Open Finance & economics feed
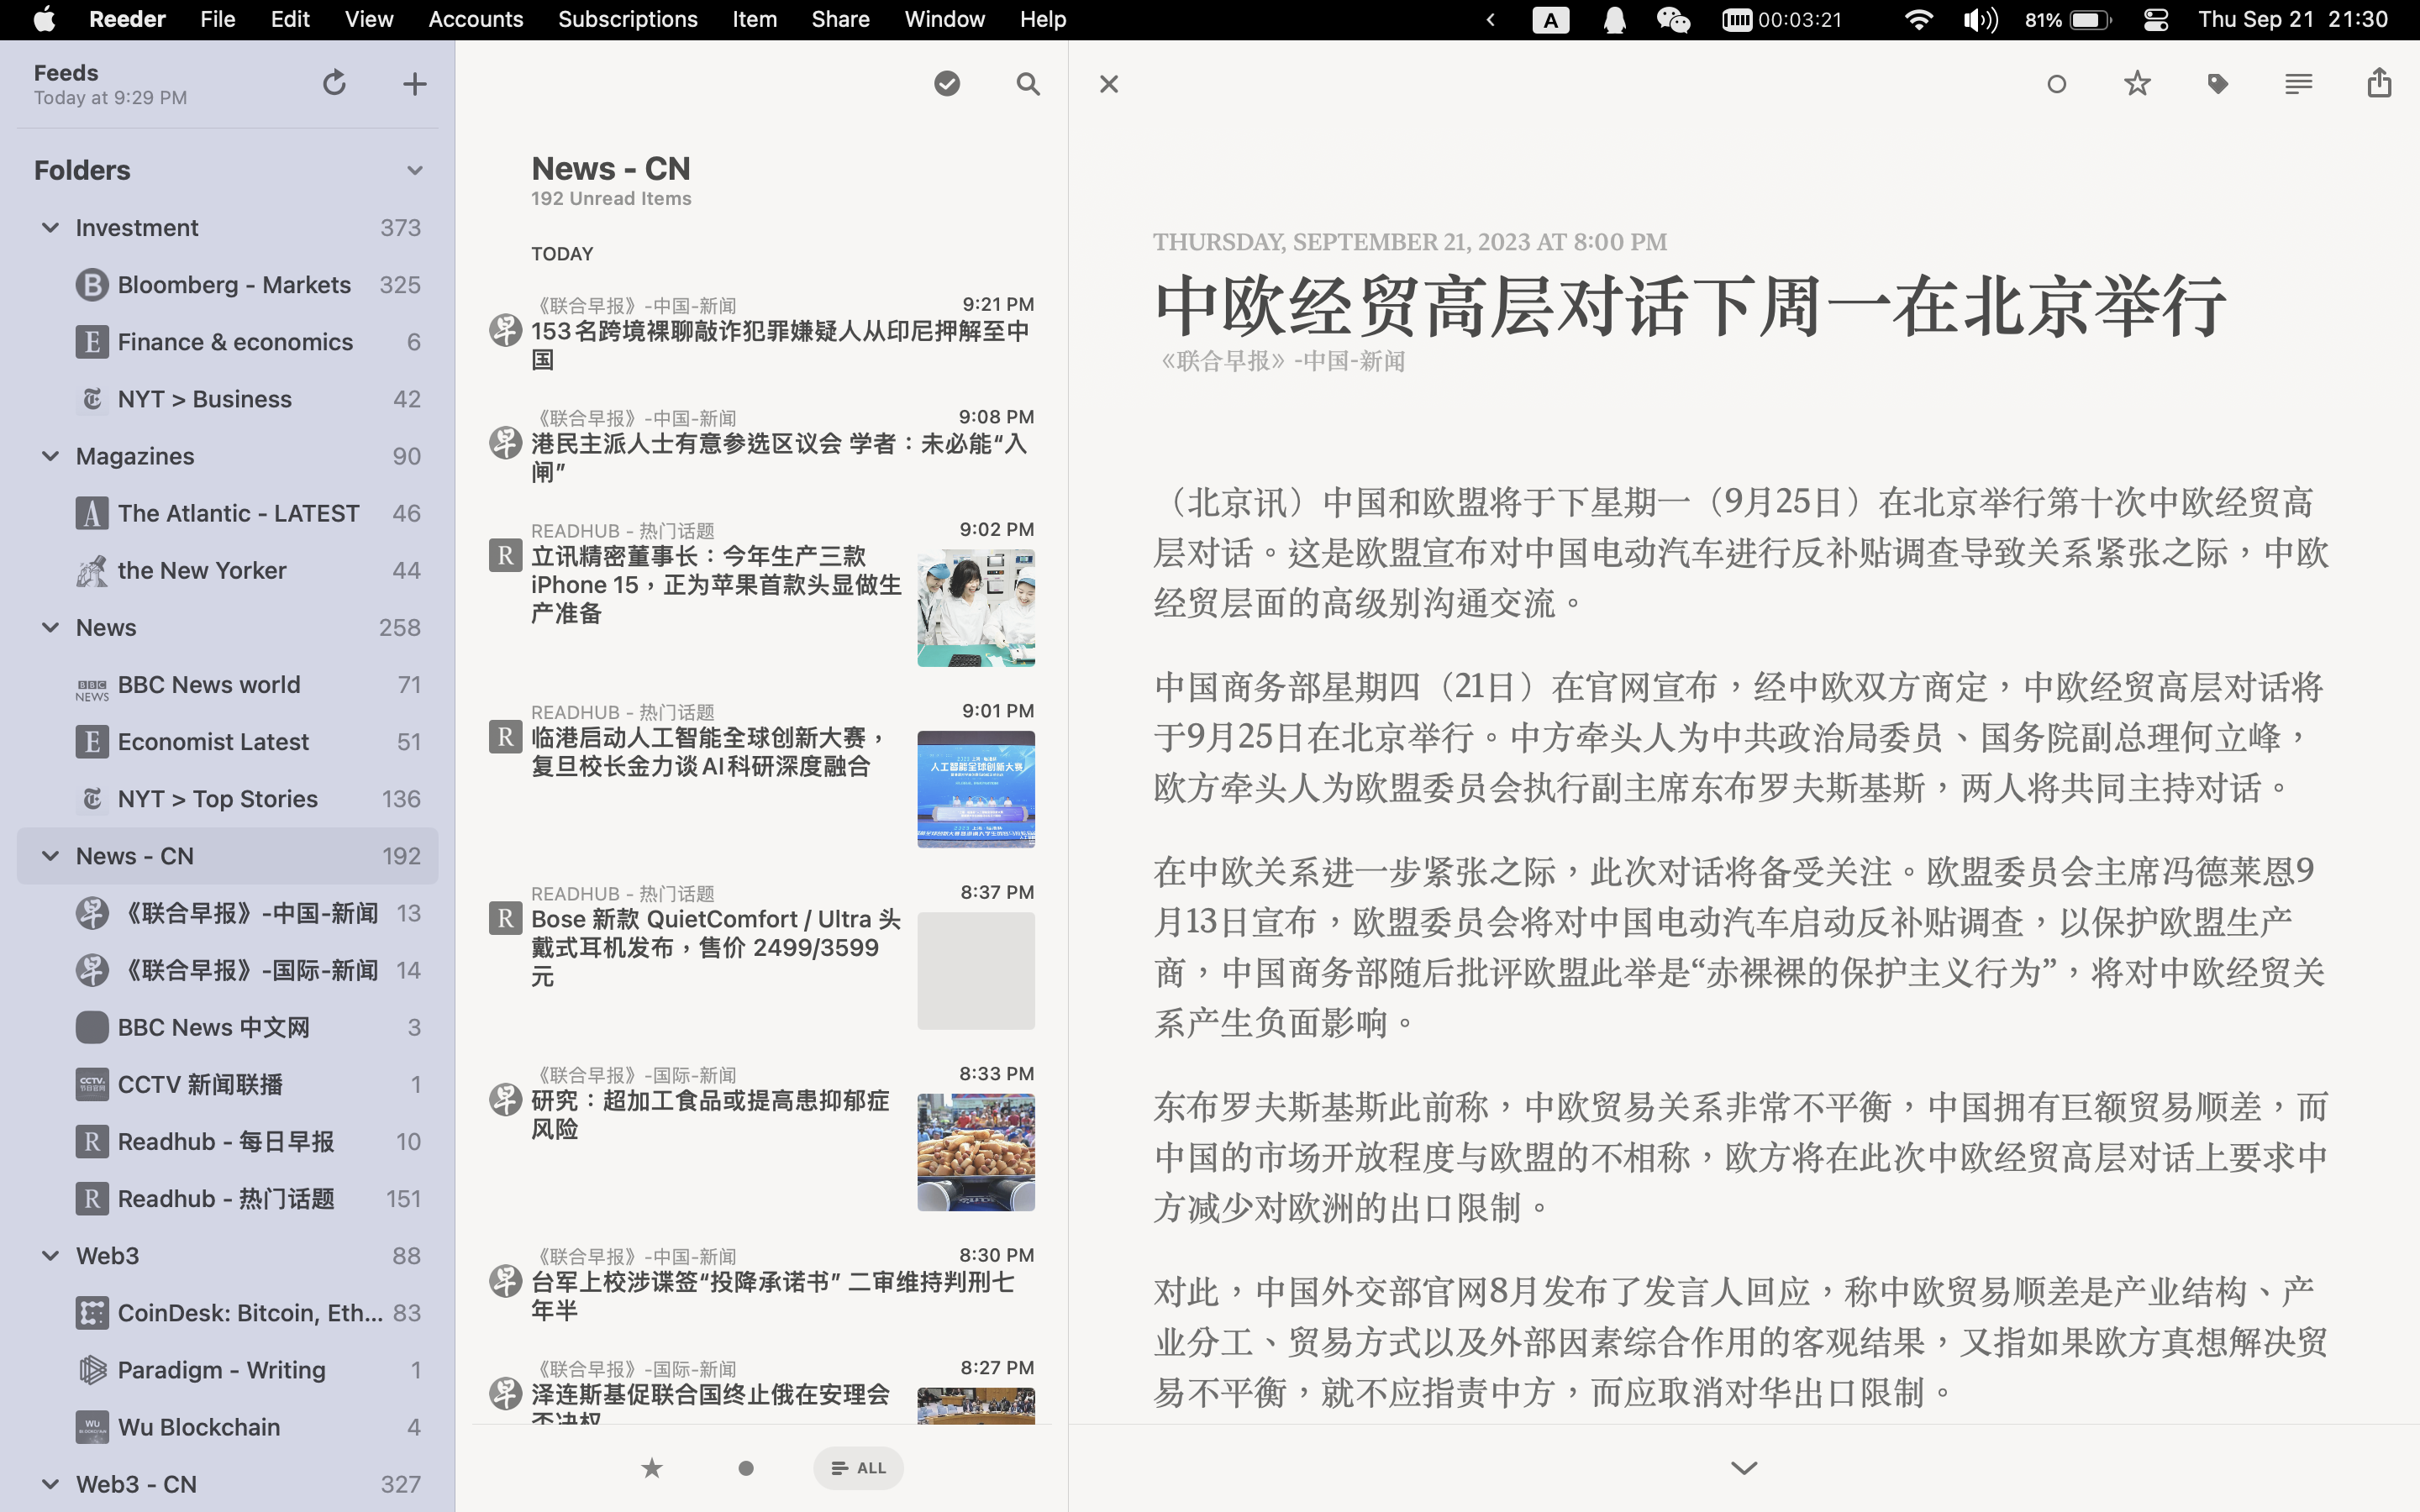 (x=228, y=342)
